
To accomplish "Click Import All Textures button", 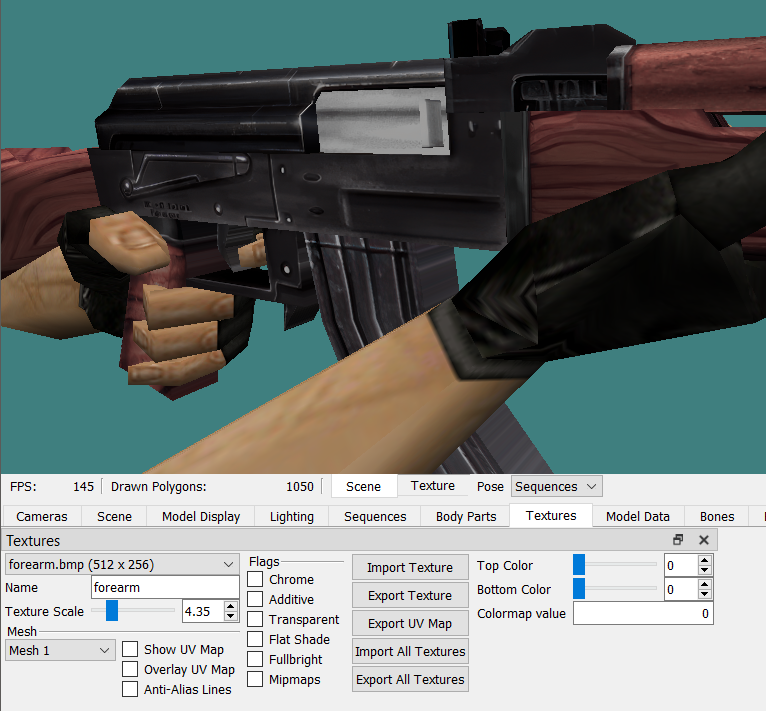I will pyautogui.click(x=410, y=651).
